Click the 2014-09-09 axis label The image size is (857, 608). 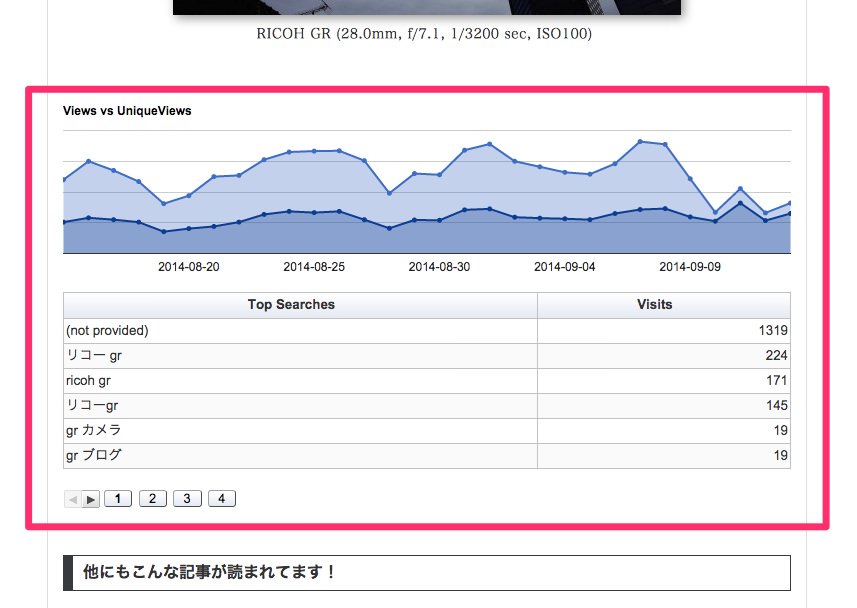tap(690, 267)
